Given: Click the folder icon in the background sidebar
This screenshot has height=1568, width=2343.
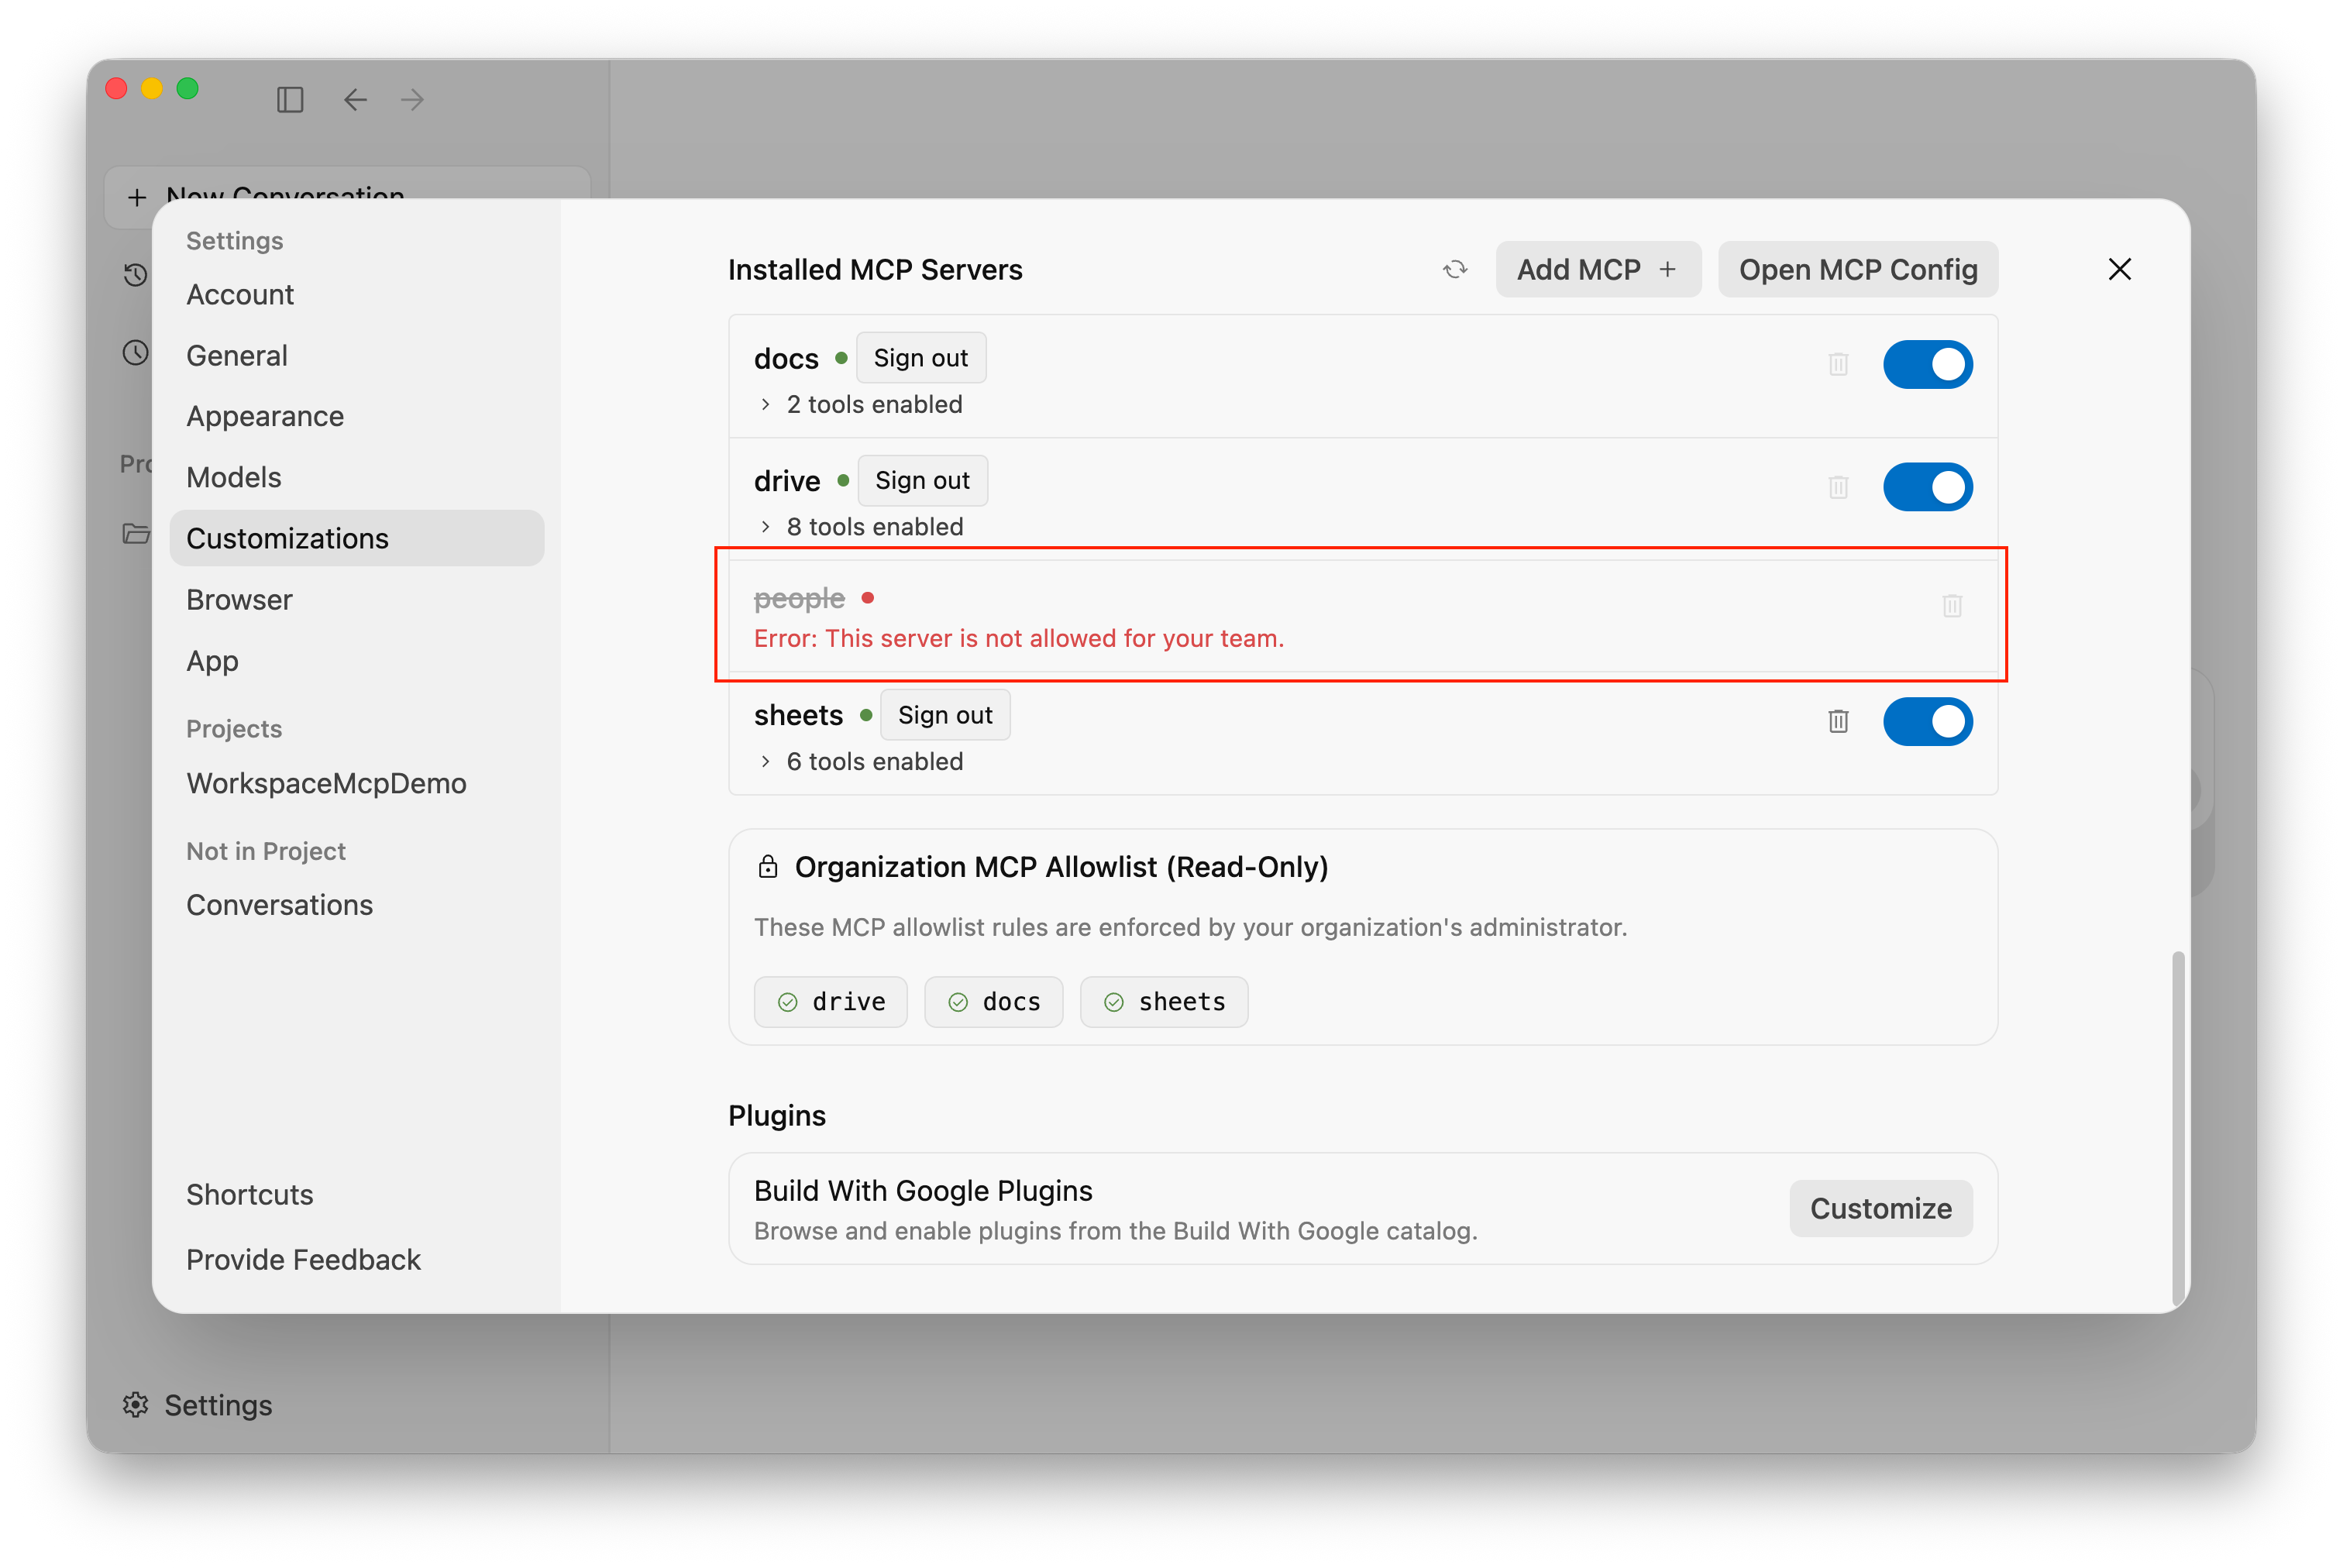Looking at the screenshot, I should click(x=136, y=533).
